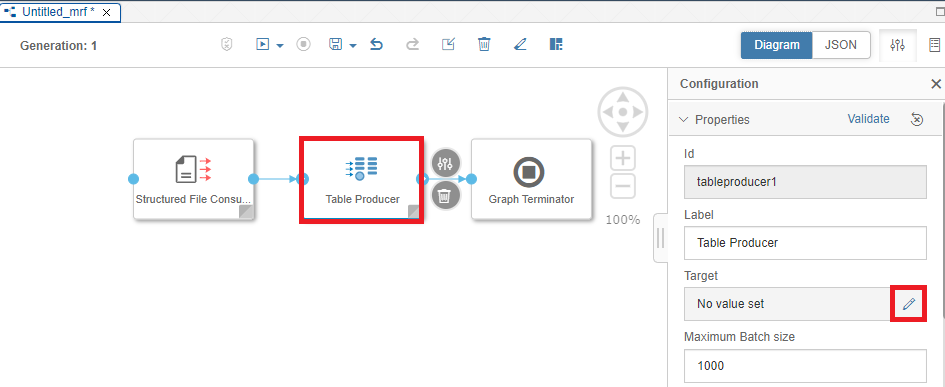Edit Target with the pencil icon
Viewport: 945px width, 387px height.
tap(909, 304)
